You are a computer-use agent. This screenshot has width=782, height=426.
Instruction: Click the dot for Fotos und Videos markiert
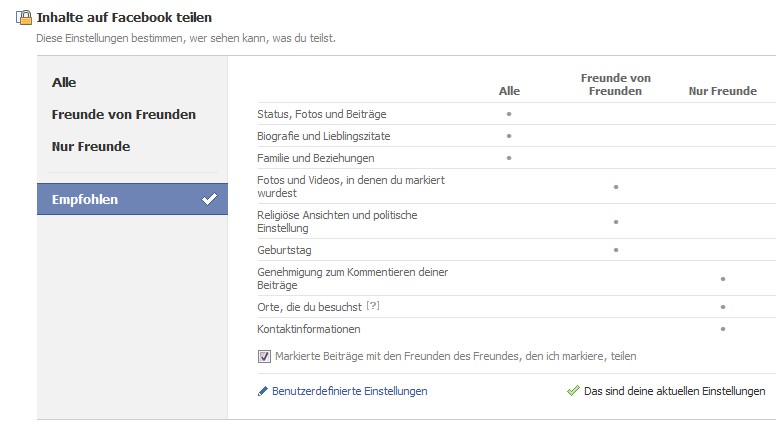[616, 186]
